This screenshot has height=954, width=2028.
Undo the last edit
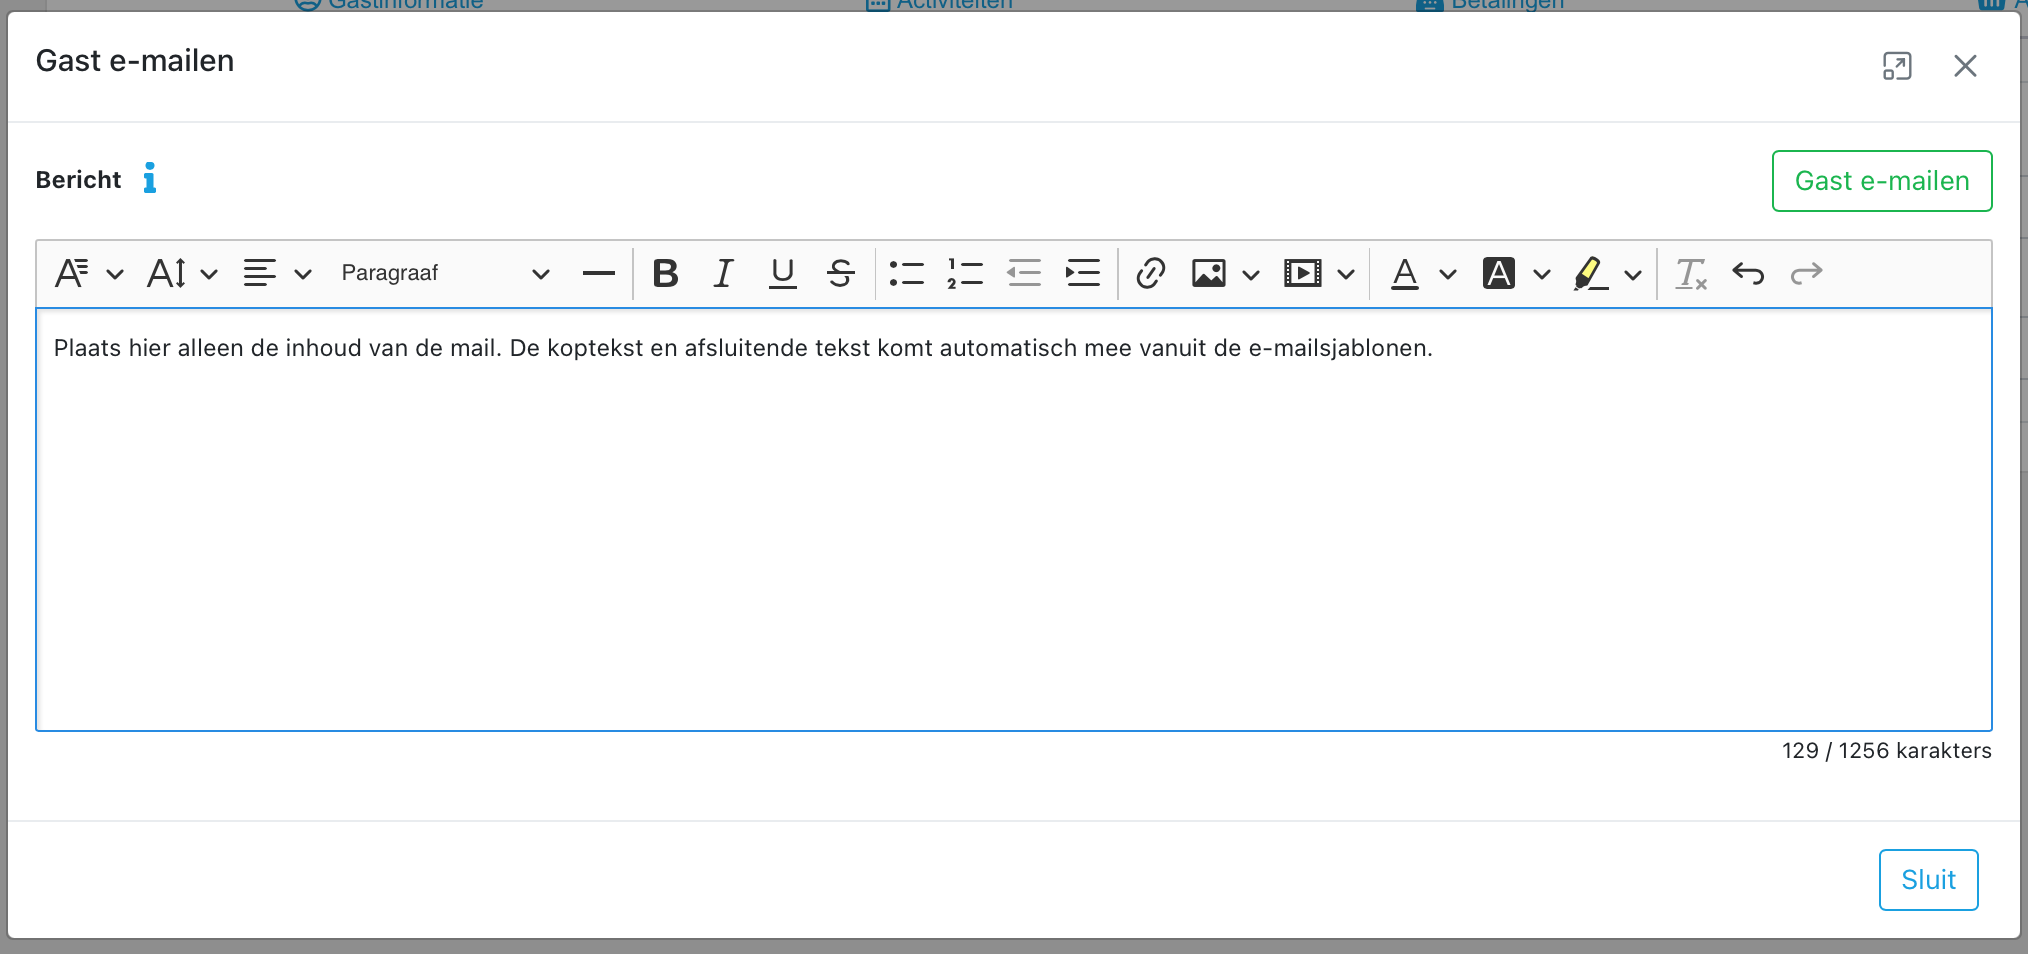tap(1748, 273)
